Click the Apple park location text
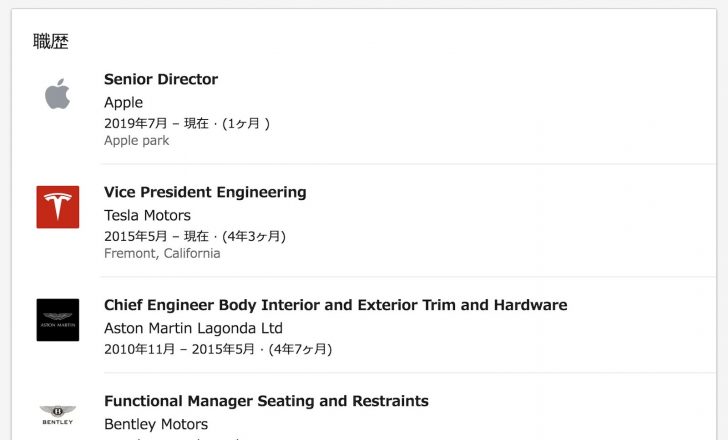The width and height of the screenshot is (728, 440). 136,141
